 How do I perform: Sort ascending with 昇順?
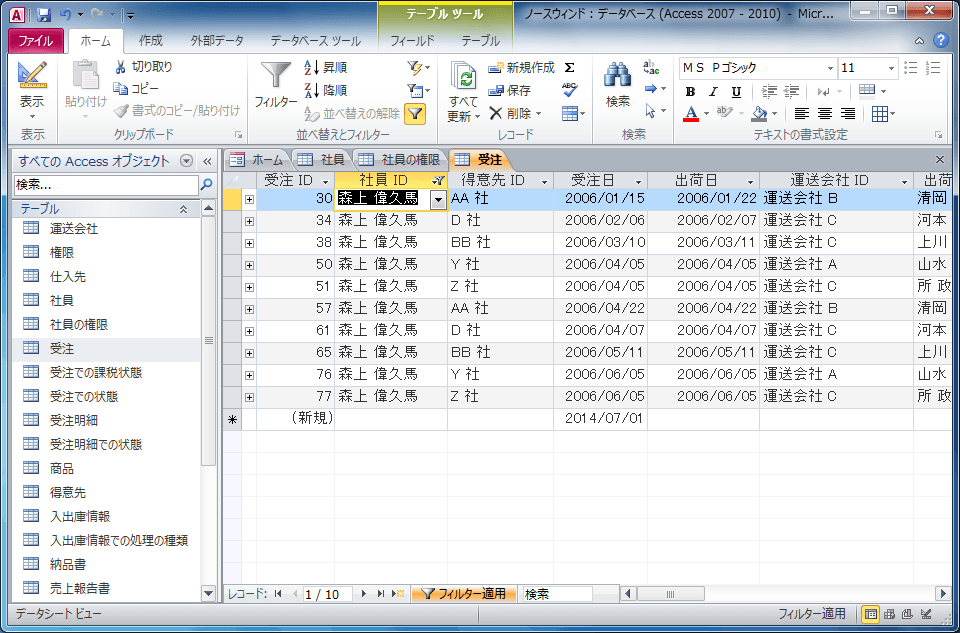326,67
